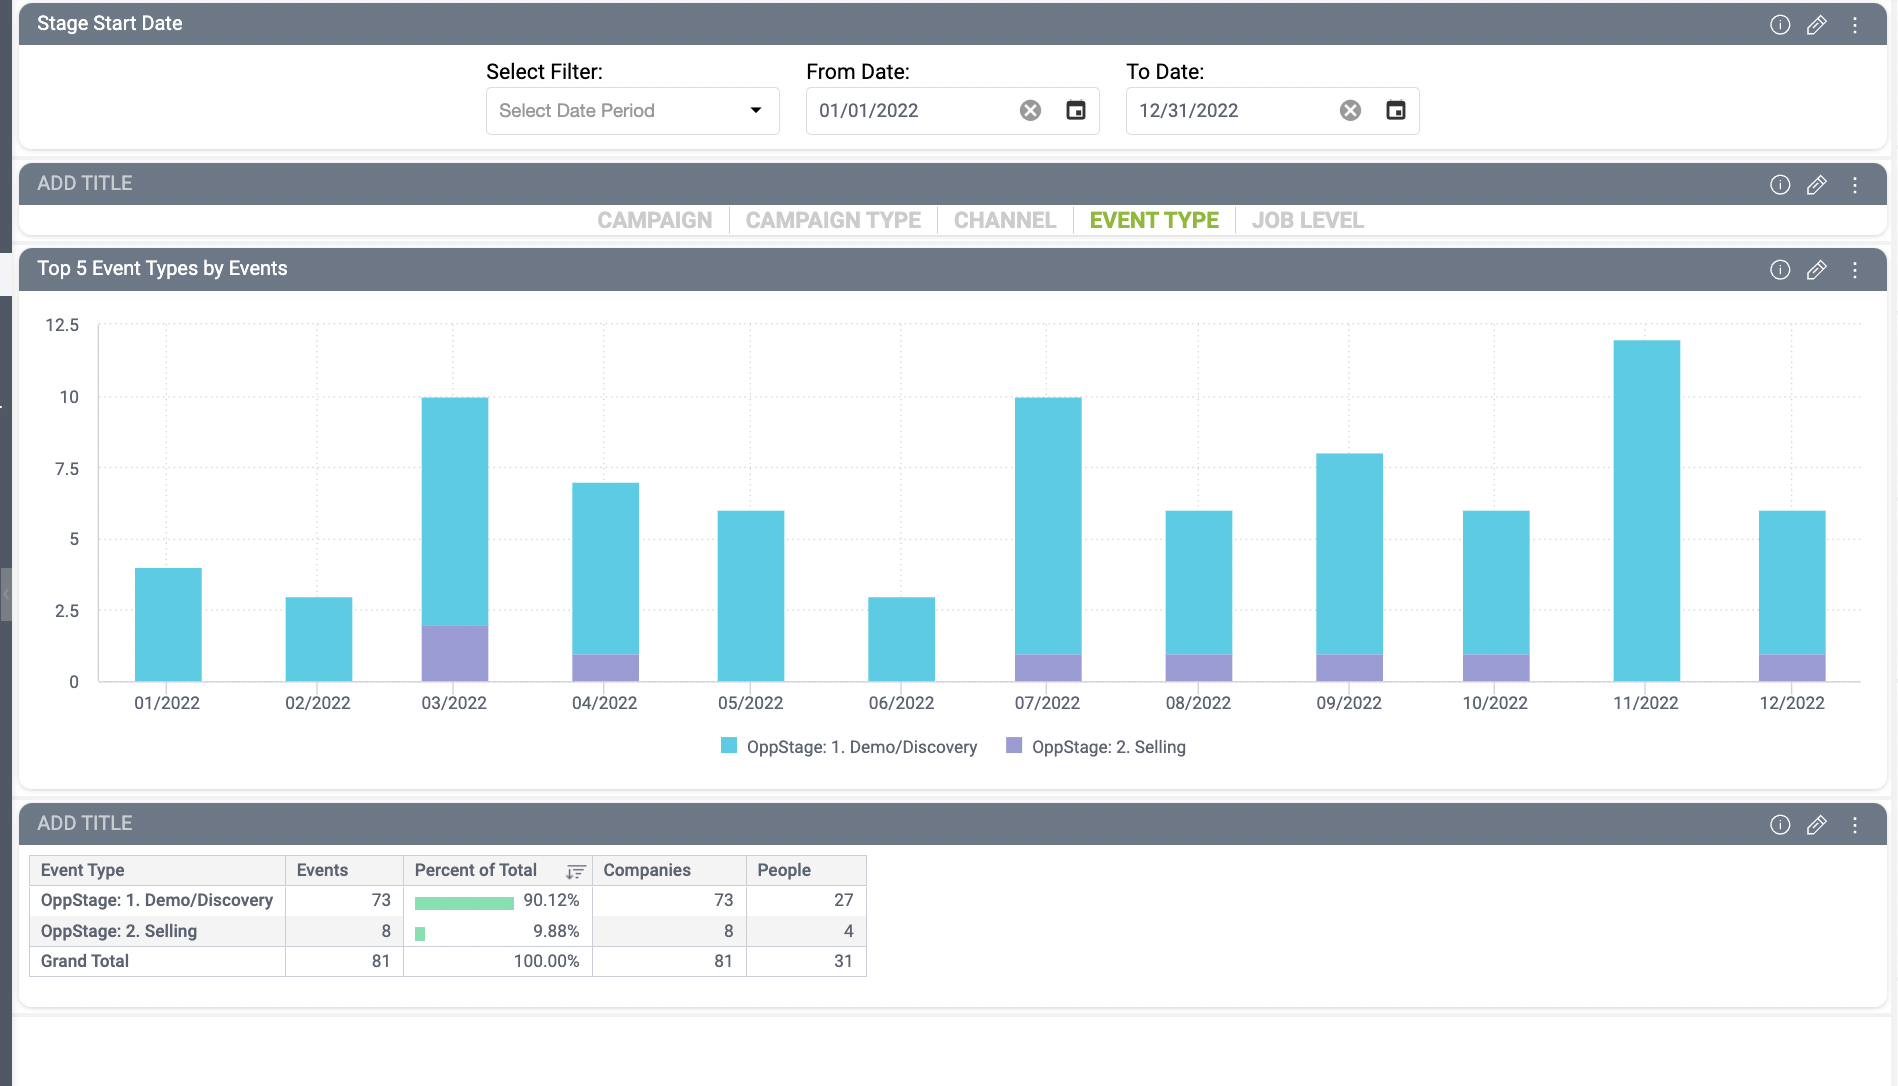
Task: Click the 90.12% percent cell
Action: click(x=497, y=901)
